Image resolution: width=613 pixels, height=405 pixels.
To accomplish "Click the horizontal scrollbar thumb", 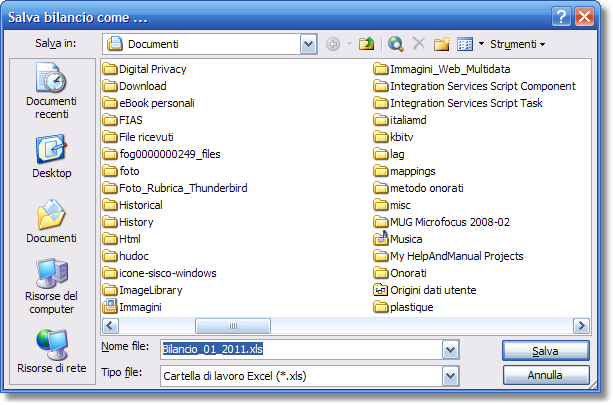I will (233, 326).
